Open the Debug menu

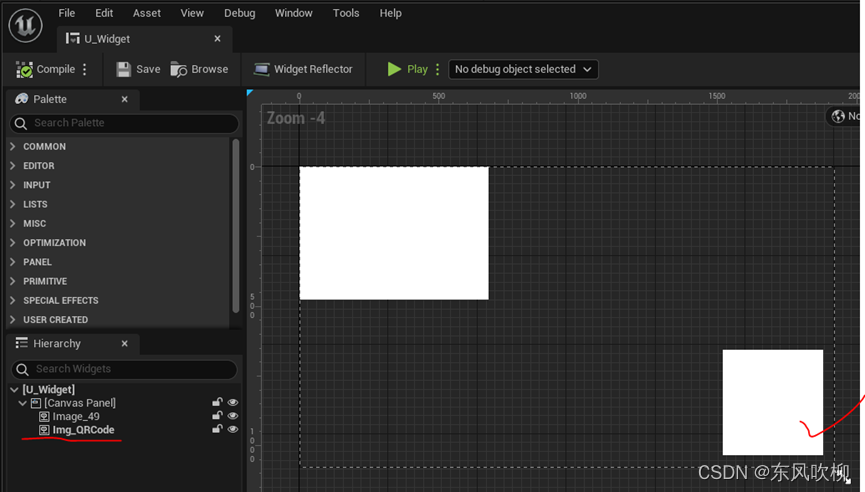[239, 13]
